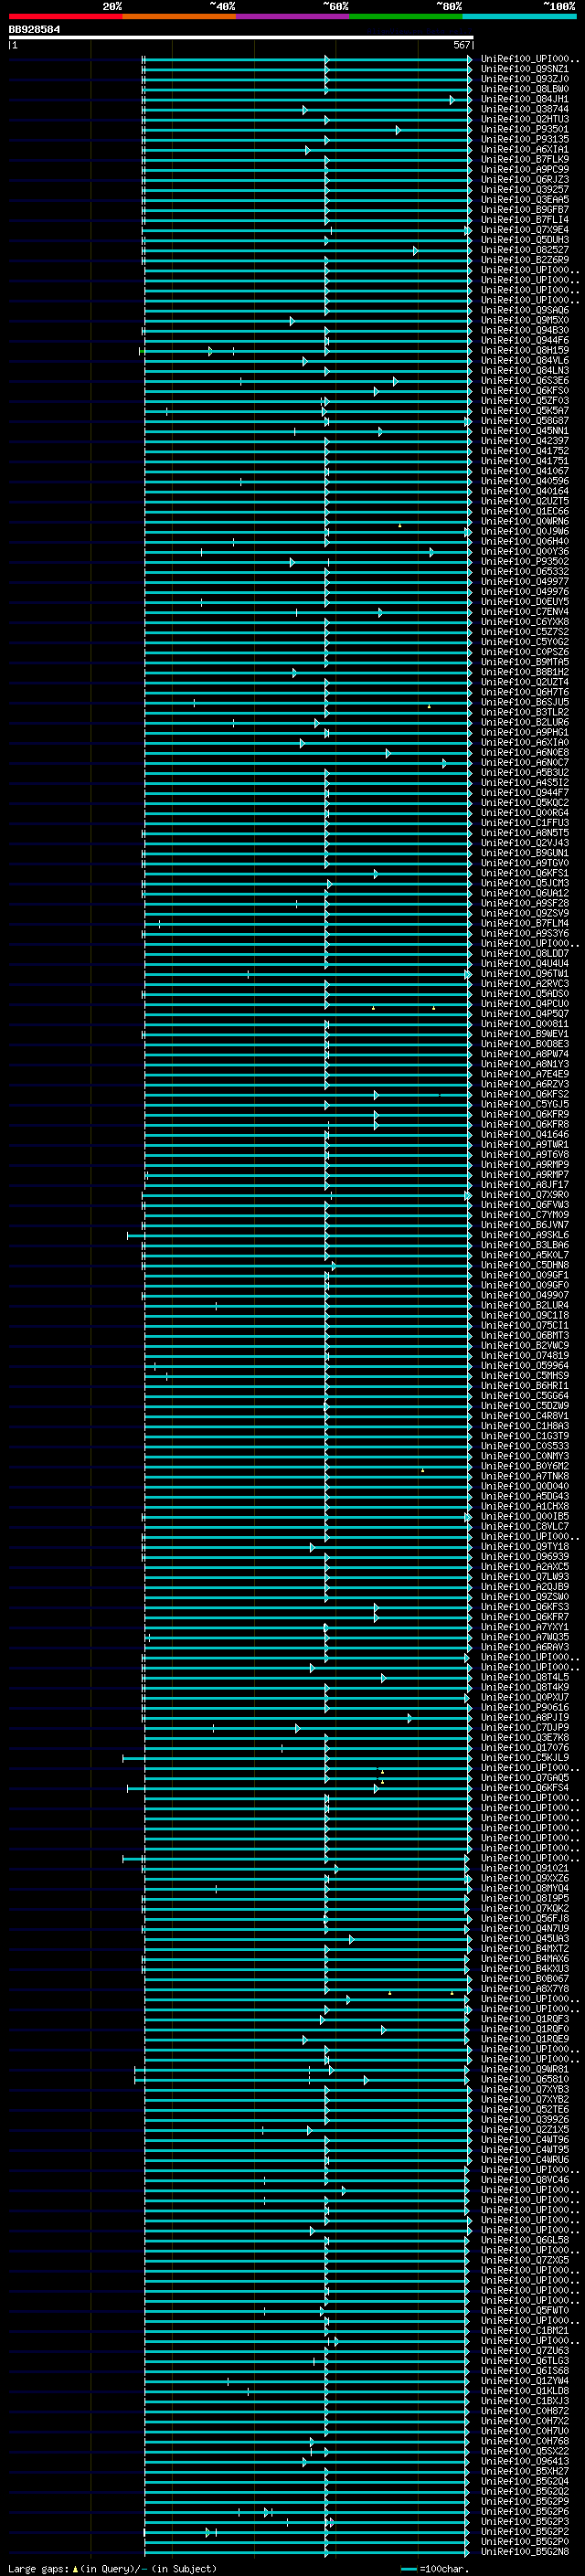Click the alignment bar for UniRef100_A9SKL6
This screenshot has width=585, height=2576.
pos(299,1235)
